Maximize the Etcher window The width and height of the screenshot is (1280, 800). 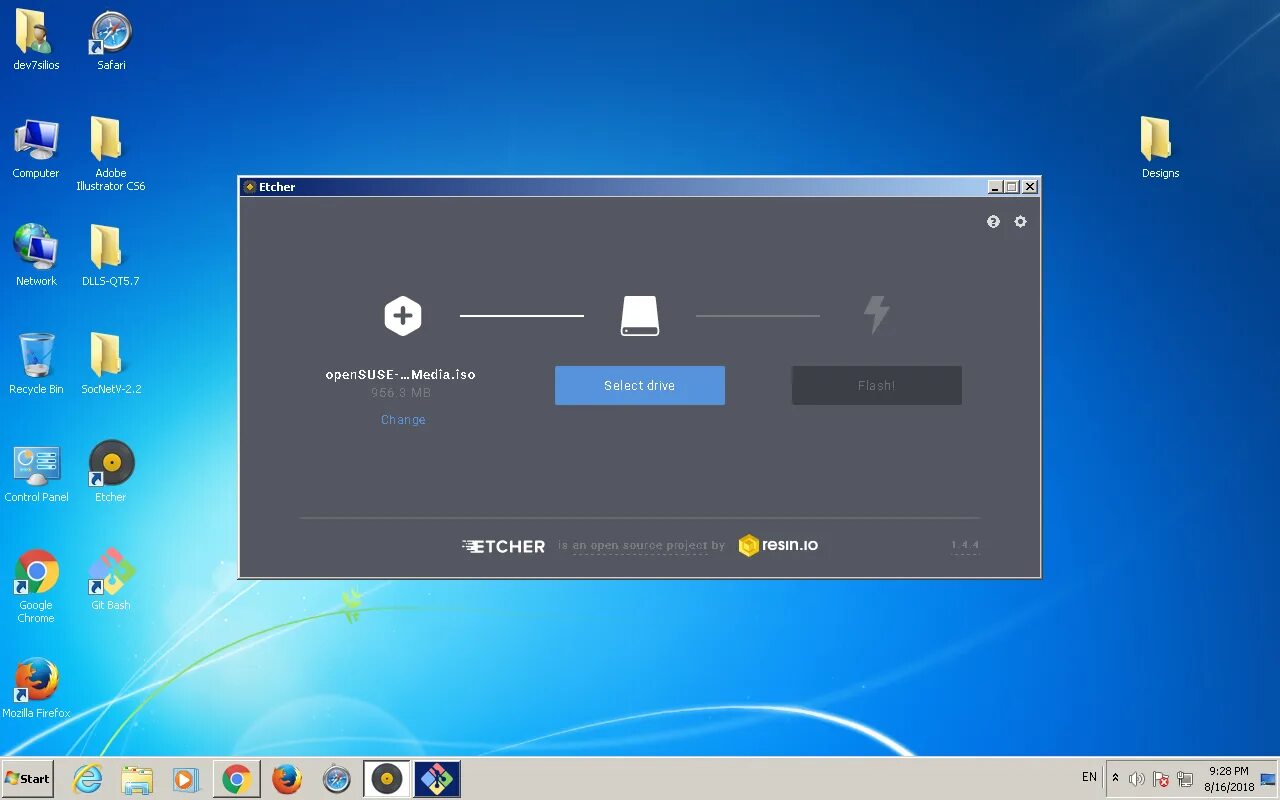point(1011,187)
